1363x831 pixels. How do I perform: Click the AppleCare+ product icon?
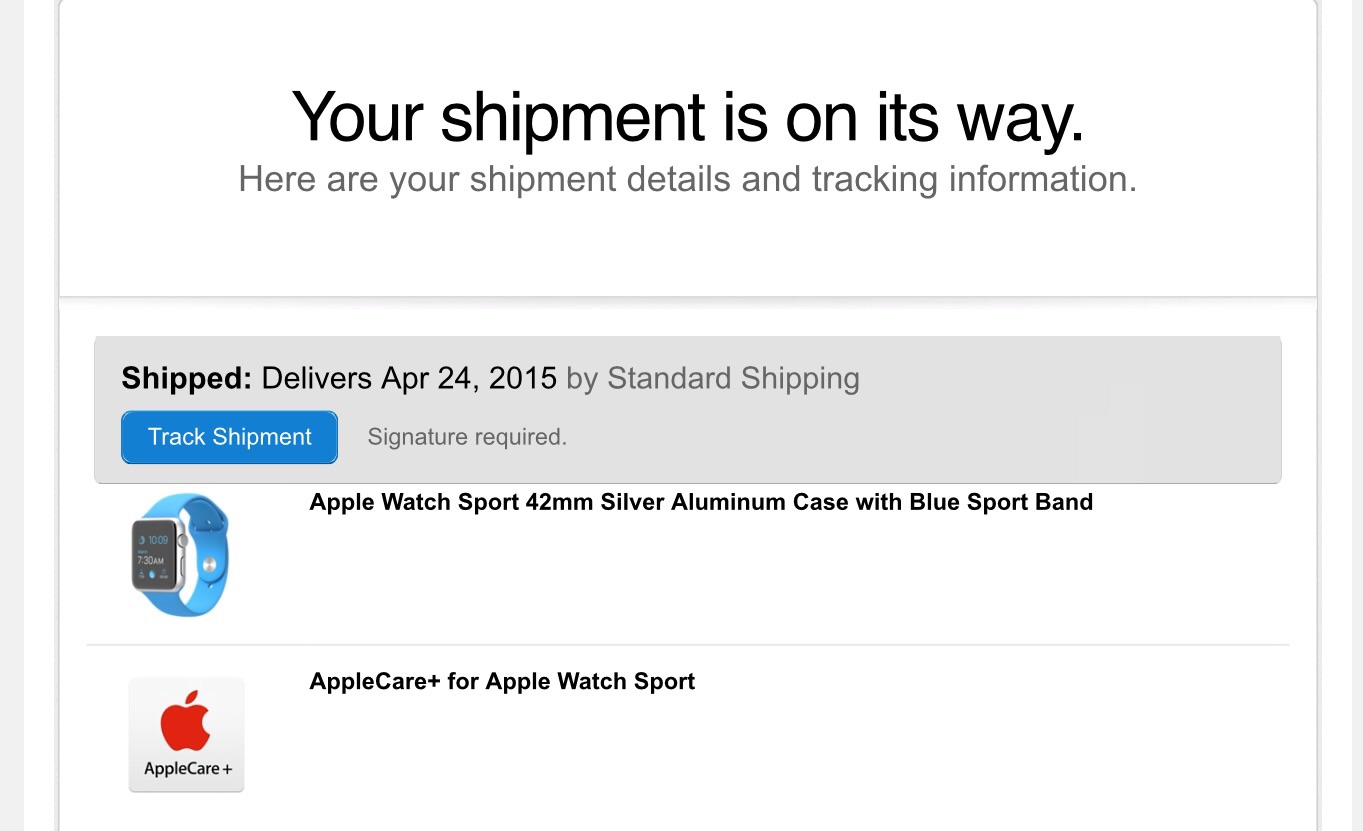click(x=187, y=735)
